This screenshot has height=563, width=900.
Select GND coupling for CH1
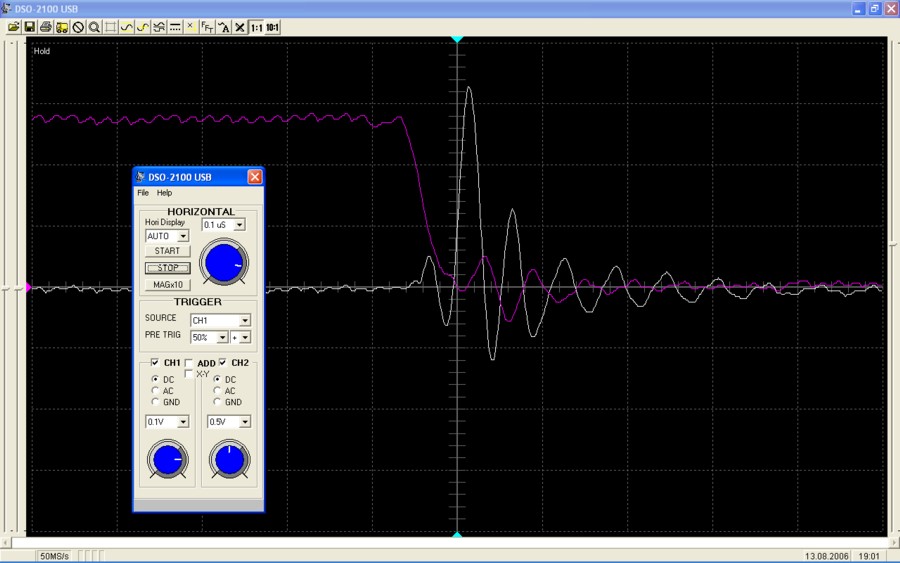[155, 402]
